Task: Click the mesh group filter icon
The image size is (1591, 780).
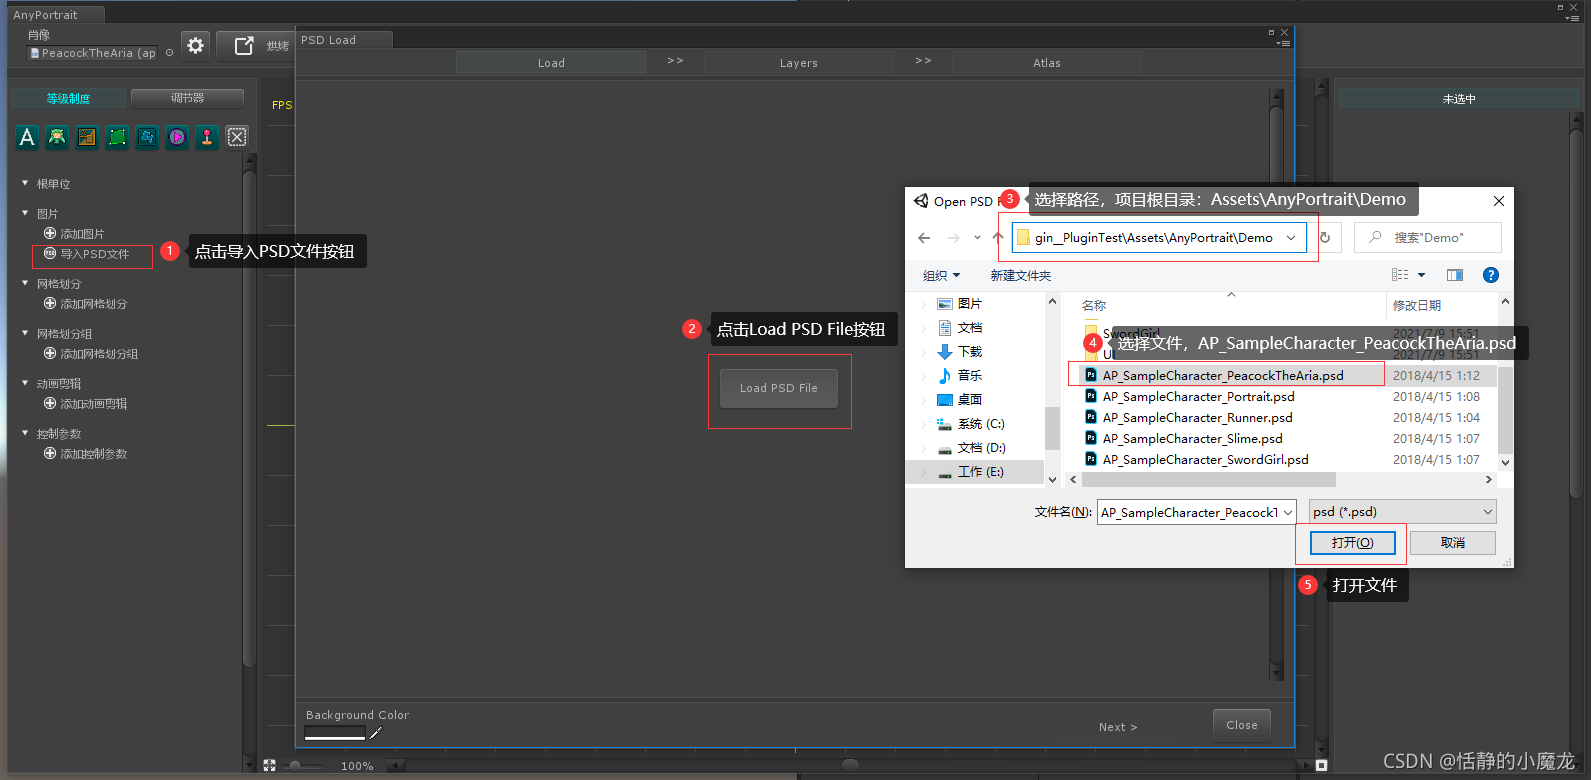Action: [x=147, y=137]
